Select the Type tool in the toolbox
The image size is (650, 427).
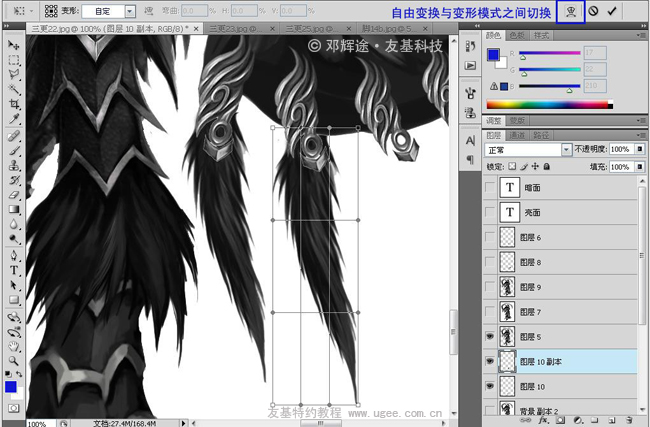(15, 270)
